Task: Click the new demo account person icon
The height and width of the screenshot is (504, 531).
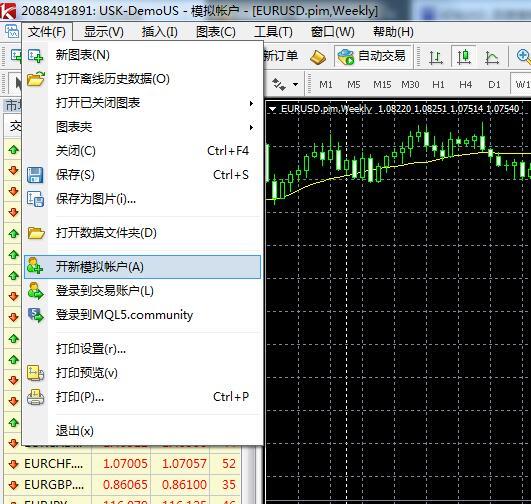Action: pos(35,266)
